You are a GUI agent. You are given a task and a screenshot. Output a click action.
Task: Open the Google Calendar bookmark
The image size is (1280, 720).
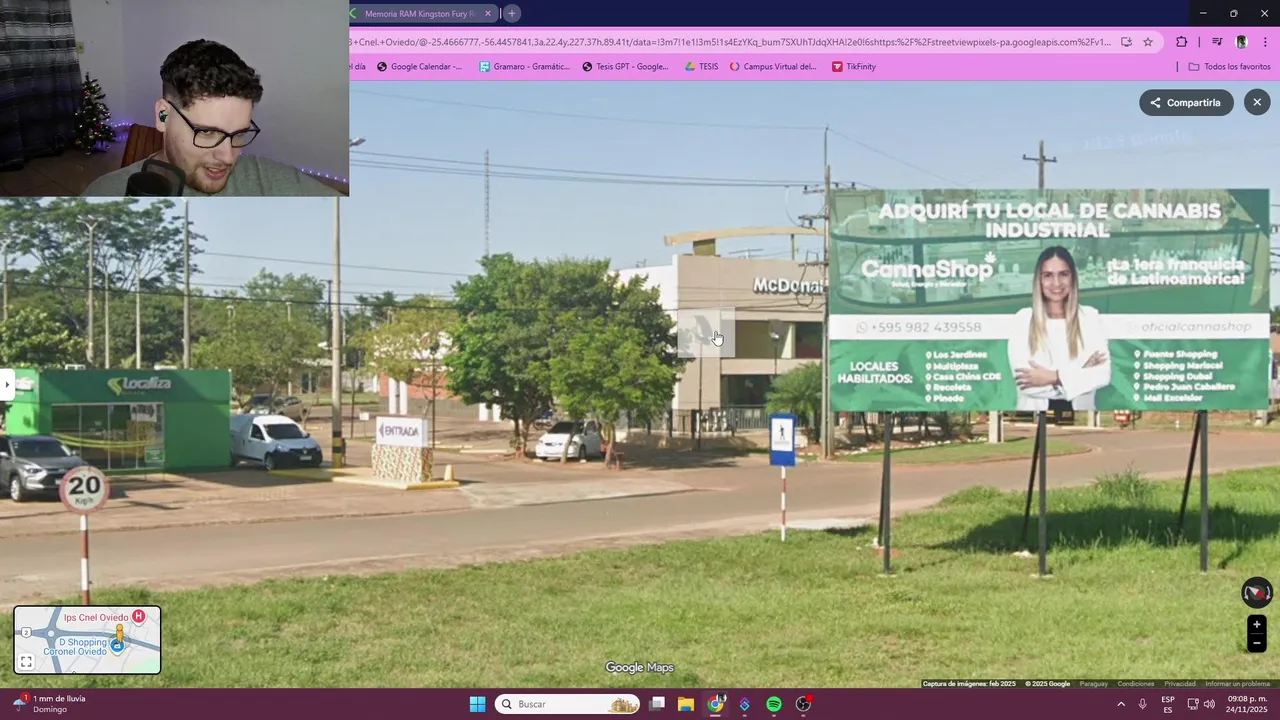pyautogui.click(x=419, y=67)
